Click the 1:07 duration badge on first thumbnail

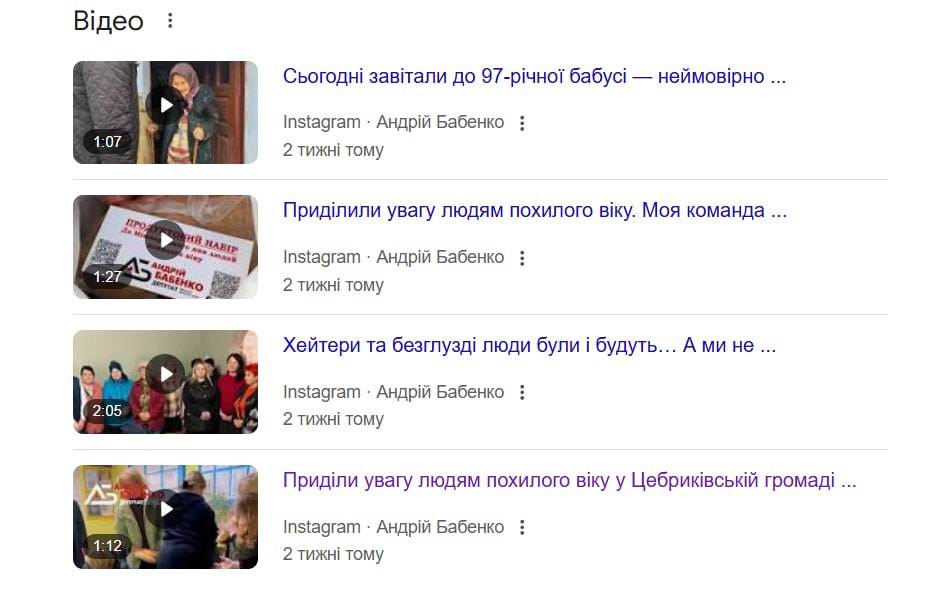(x=107, y=142)
